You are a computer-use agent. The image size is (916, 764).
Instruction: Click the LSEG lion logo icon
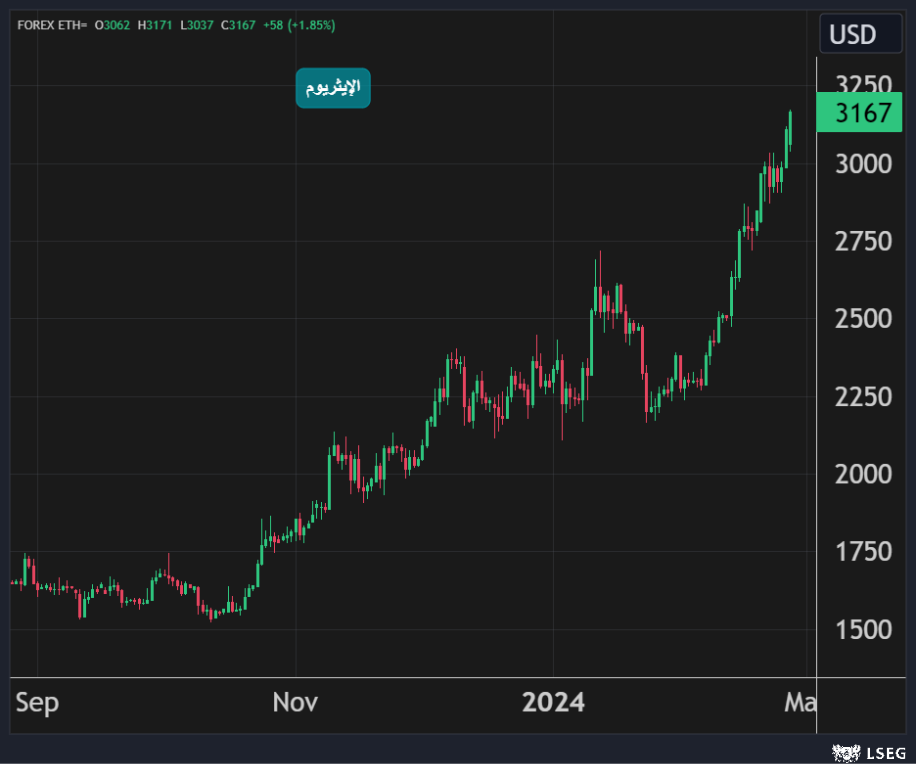coord(846,750)
